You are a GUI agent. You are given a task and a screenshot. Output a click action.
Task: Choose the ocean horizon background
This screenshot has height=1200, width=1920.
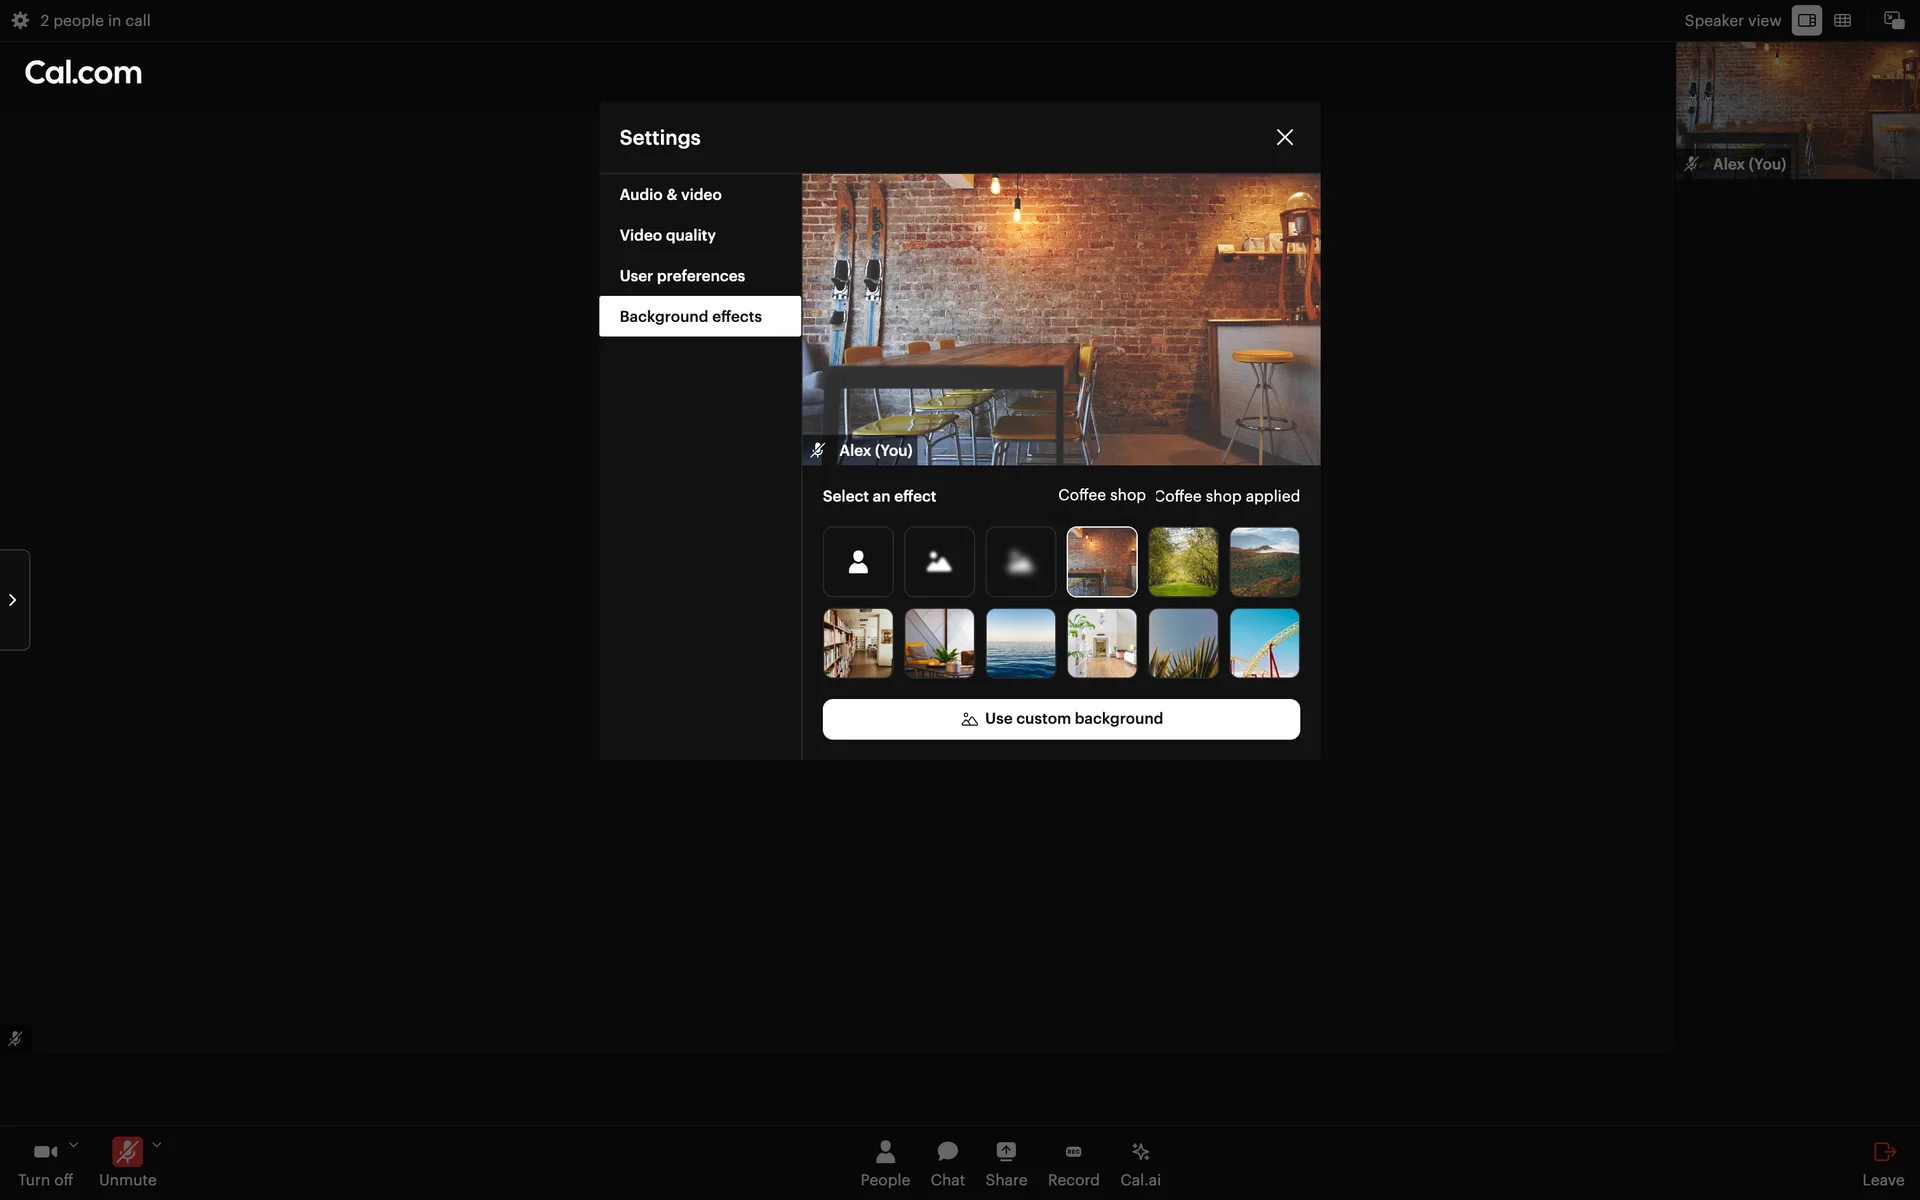click(x=1020, y=643)
